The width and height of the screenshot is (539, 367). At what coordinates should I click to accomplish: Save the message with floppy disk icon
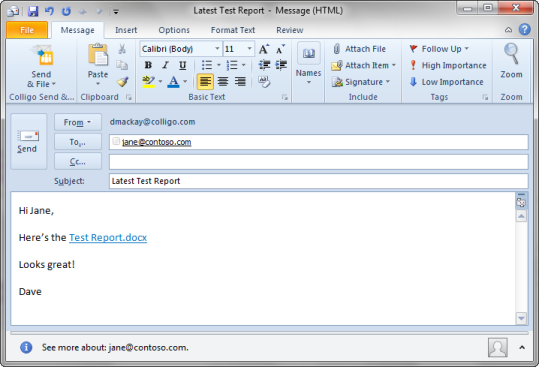point(33,11)
